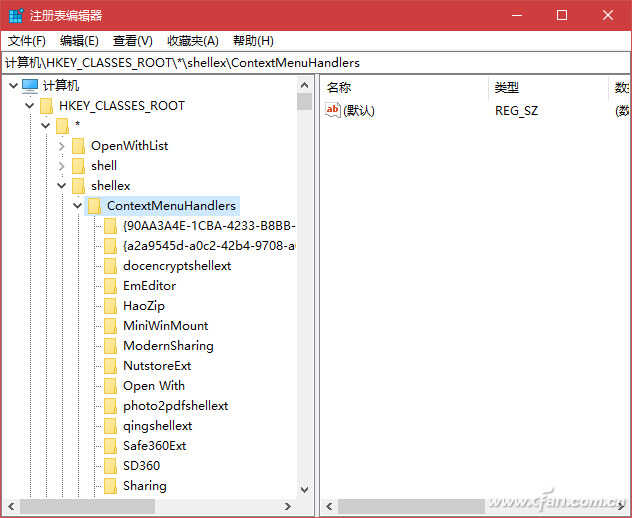Image resolution: width=632 pixels, height=518 pixels.
Task: Select the HKEY_CLASSES_ROOT tree label
Action: pyautogui.click(x=122, y=106)
